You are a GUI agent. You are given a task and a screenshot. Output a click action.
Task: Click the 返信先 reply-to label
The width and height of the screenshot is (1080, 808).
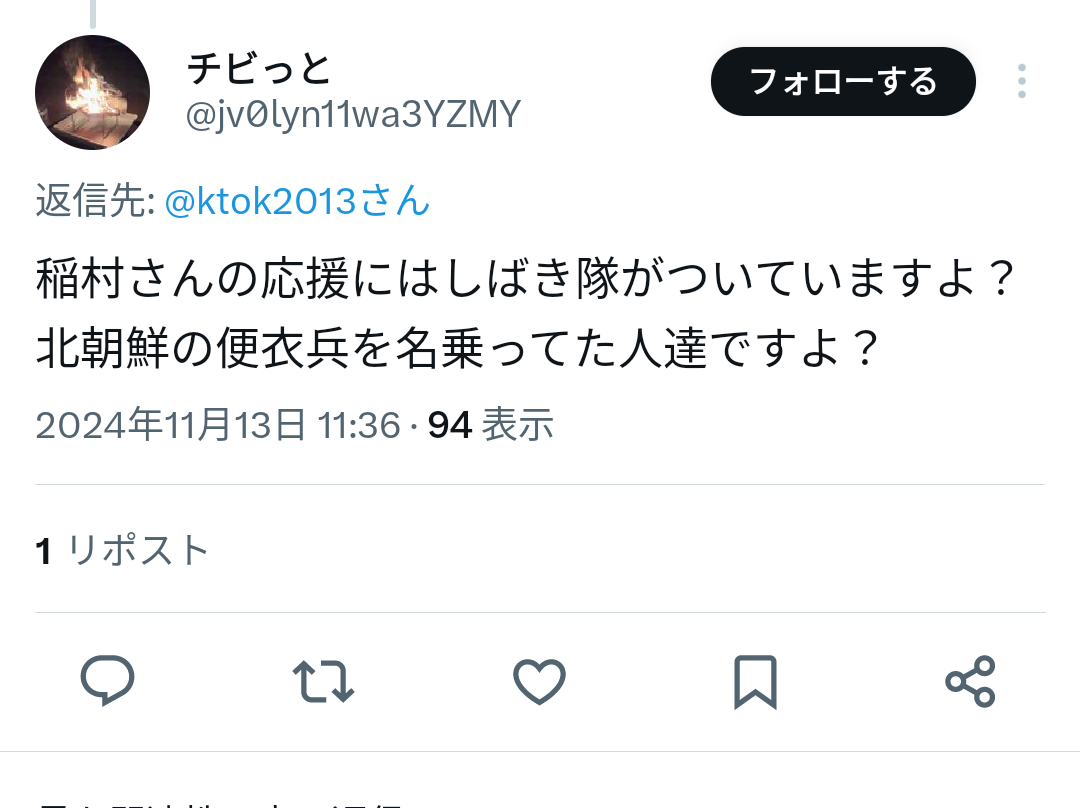[x=96, y=201]
